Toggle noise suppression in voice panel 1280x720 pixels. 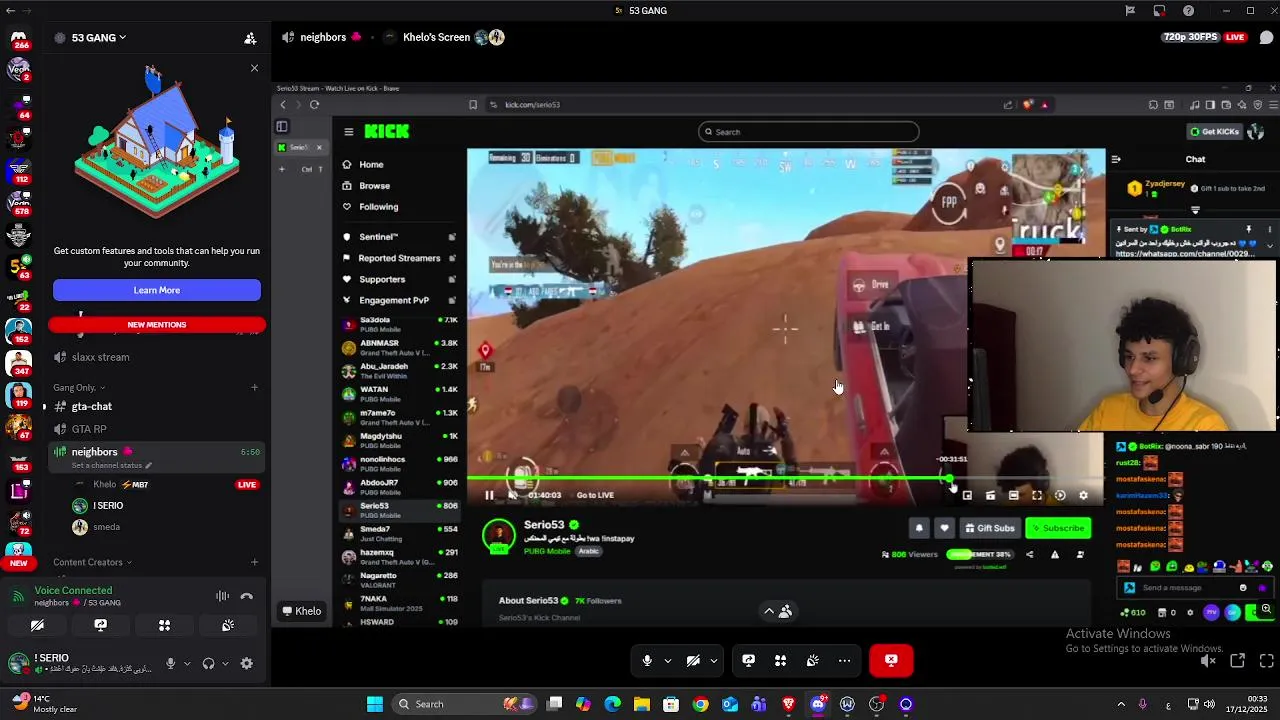(223, 597)
